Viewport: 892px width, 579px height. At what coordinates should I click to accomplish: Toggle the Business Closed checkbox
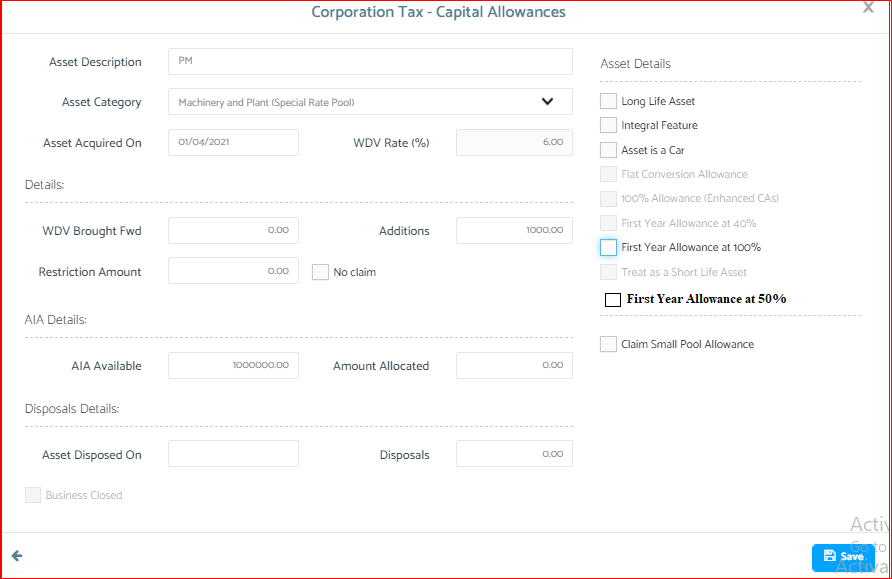pyautogui.click(x=33, y=495)
